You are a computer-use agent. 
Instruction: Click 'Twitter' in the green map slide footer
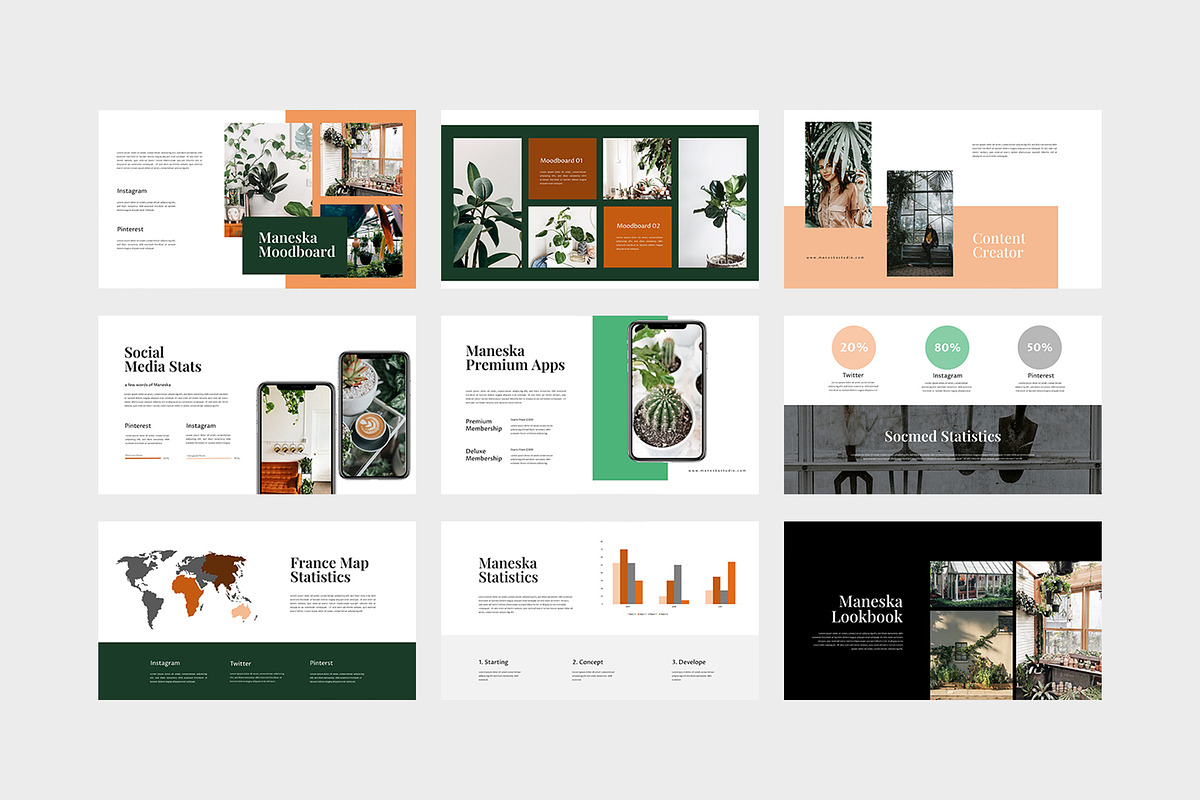241,663
